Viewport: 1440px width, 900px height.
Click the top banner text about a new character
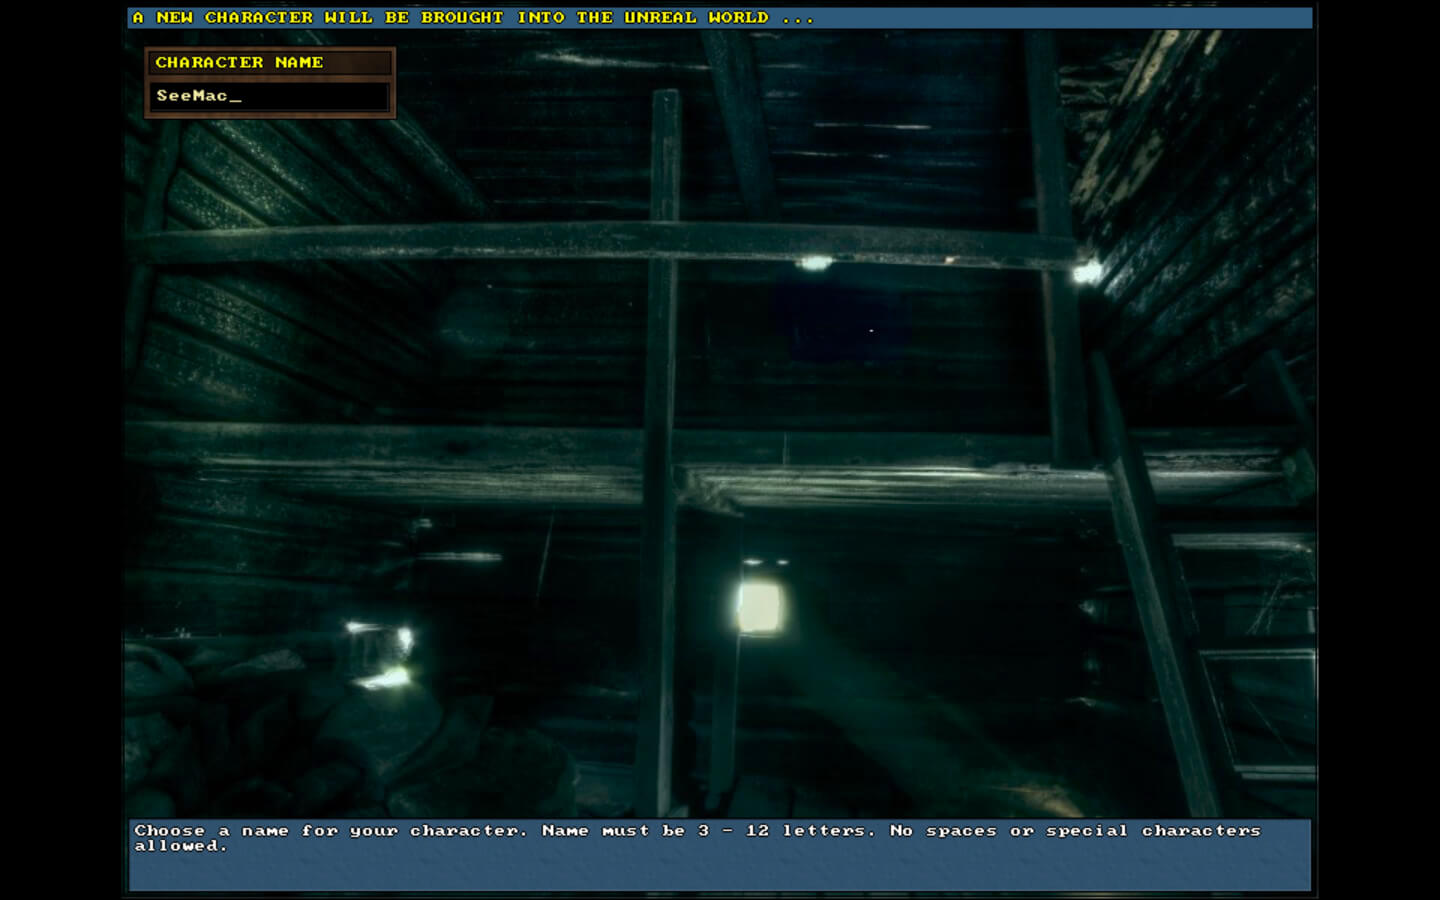473,17
